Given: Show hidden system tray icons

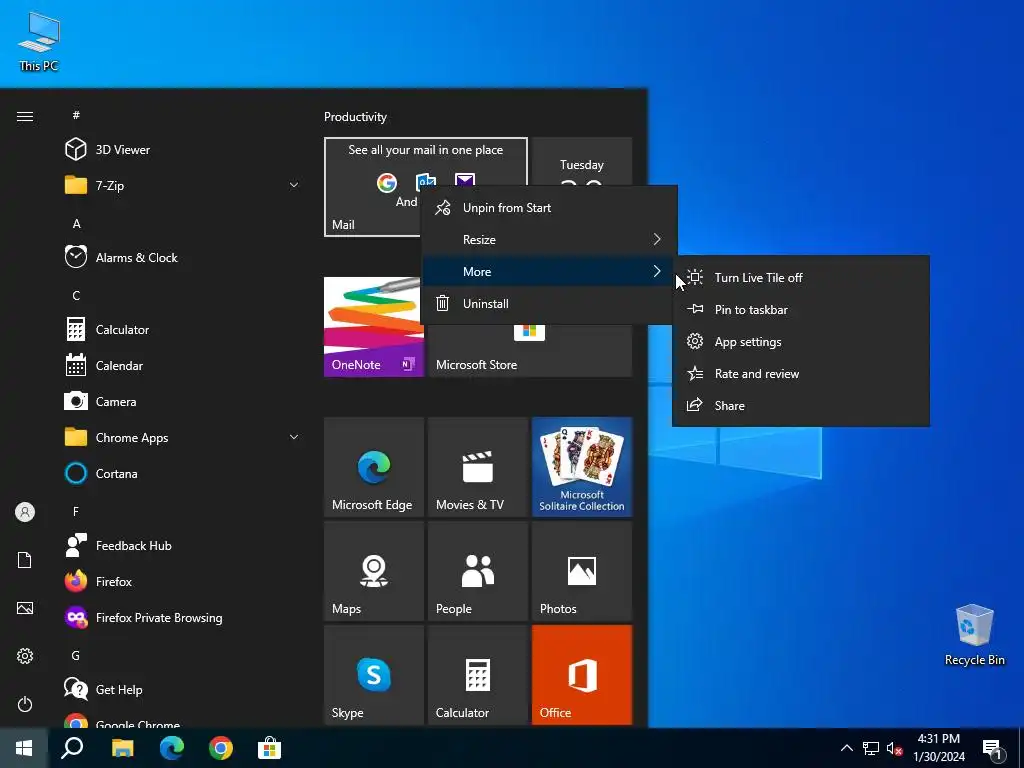Looking at the screenshot, I should click(x=846, y=748).
